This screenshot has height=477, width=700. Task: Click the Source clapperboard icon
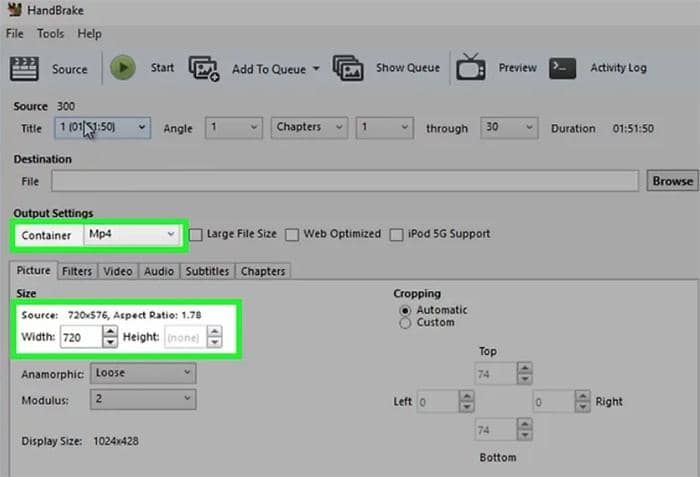24,68
